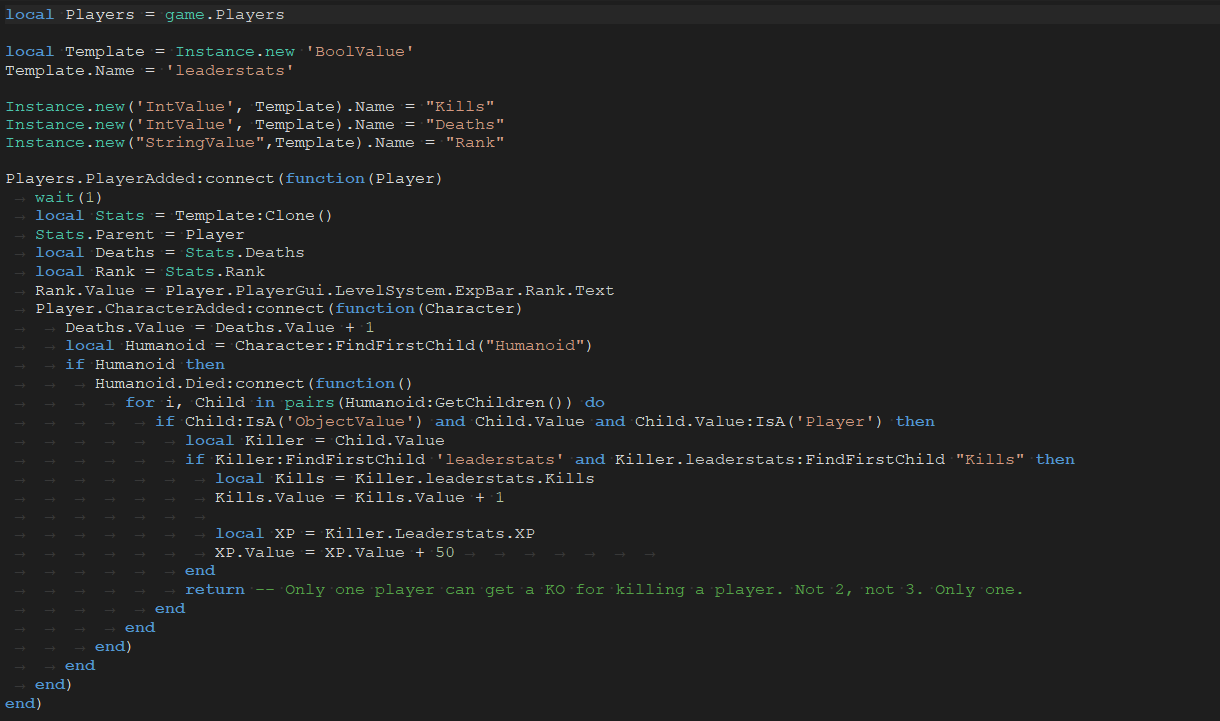Click the 'local Humanoid = Character:FindFirstChild' line
The width and height of the screenshot is (1220, 721).
[329, 345]
